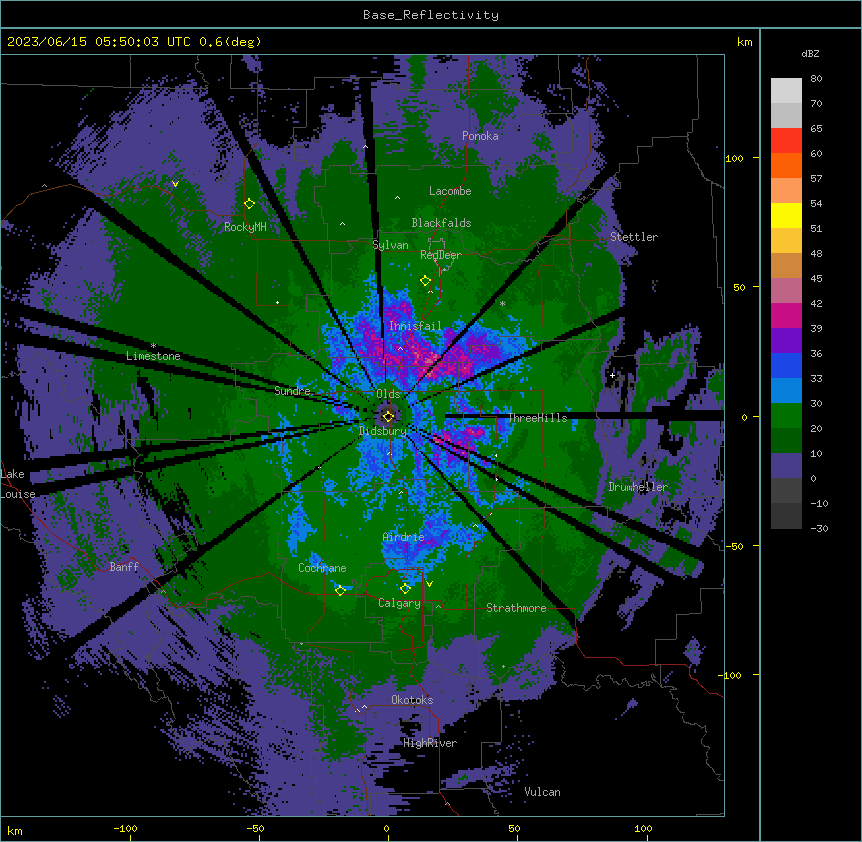The width and height of the screenshot is (862, 842).
Task: Choose the purple swatch between 39 and 36
Action: click(x=786, y=340)
